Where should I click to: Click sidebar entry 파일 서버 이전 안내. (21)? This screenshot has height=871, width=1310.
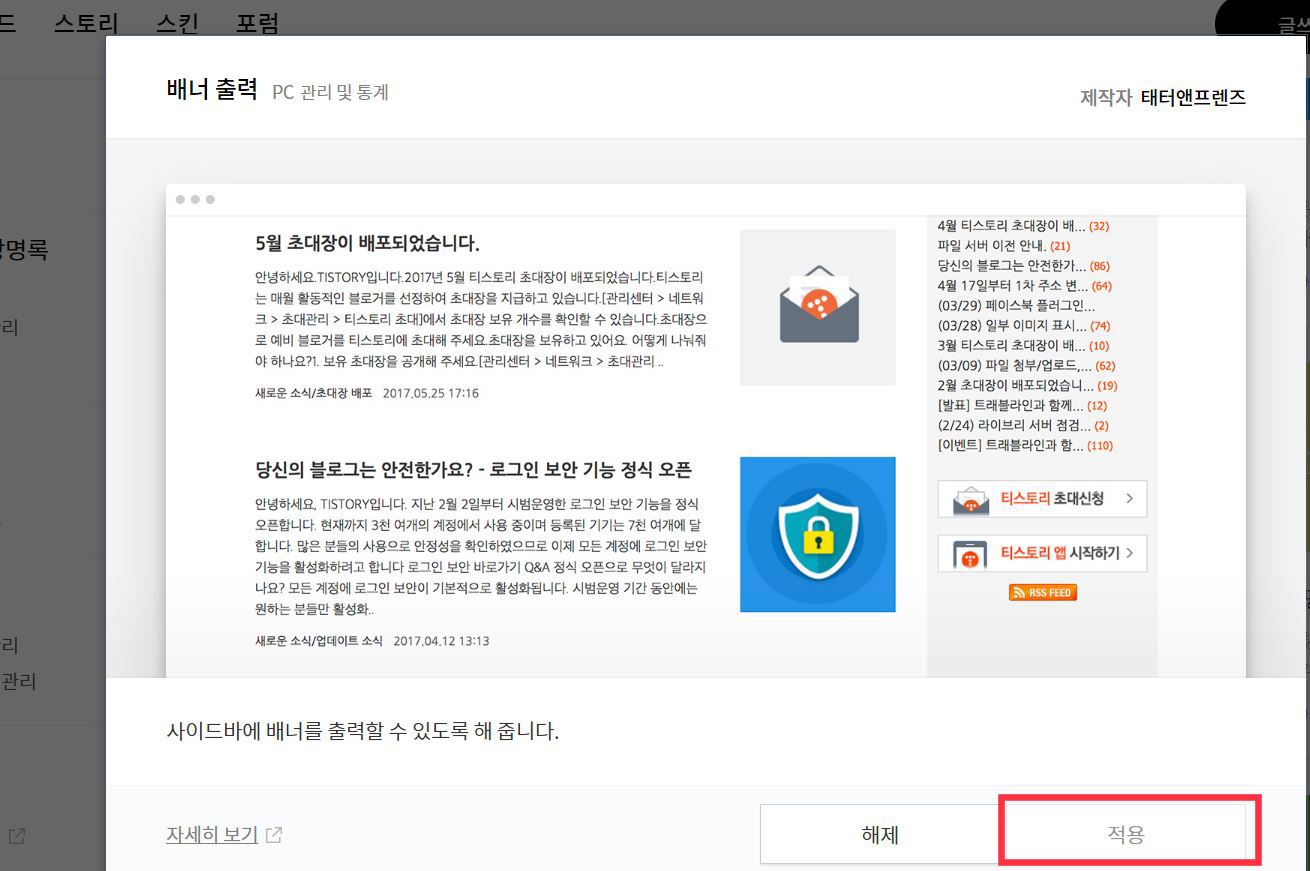(1004, 246)
